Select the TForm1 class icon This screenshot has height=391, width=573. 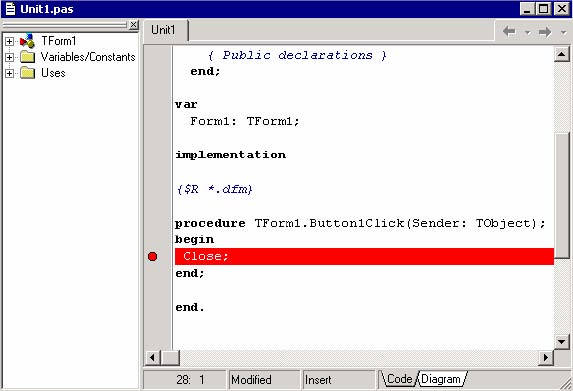tap(27, 41)
